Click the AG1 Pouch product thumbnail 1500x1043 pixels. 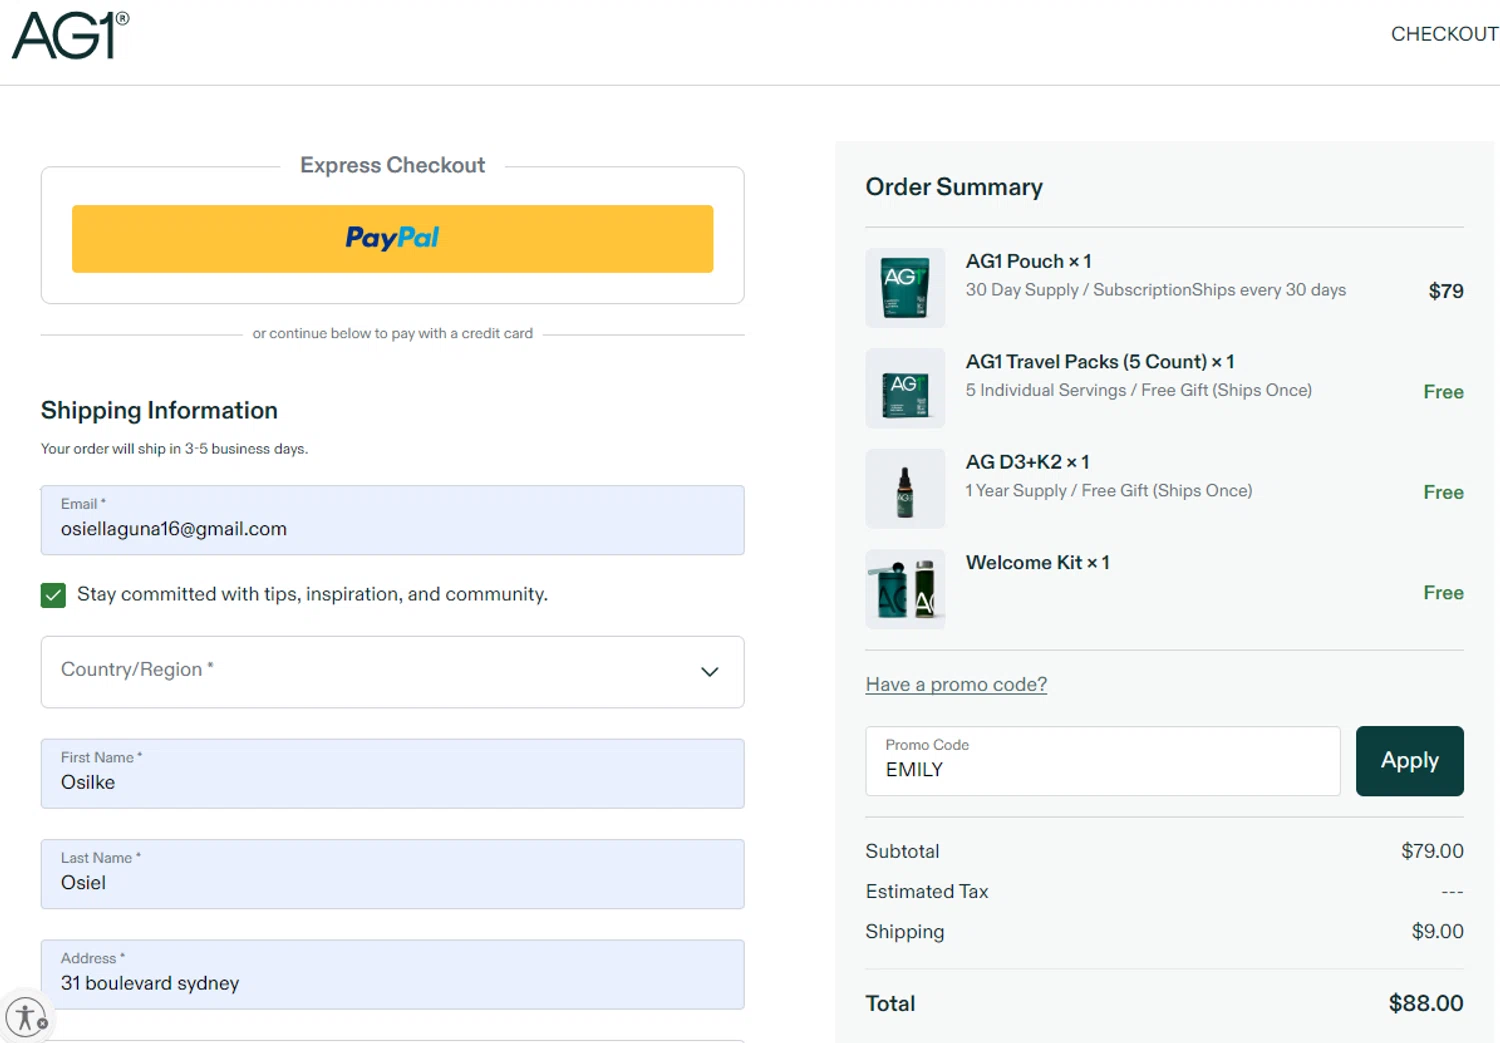[905, 288]
